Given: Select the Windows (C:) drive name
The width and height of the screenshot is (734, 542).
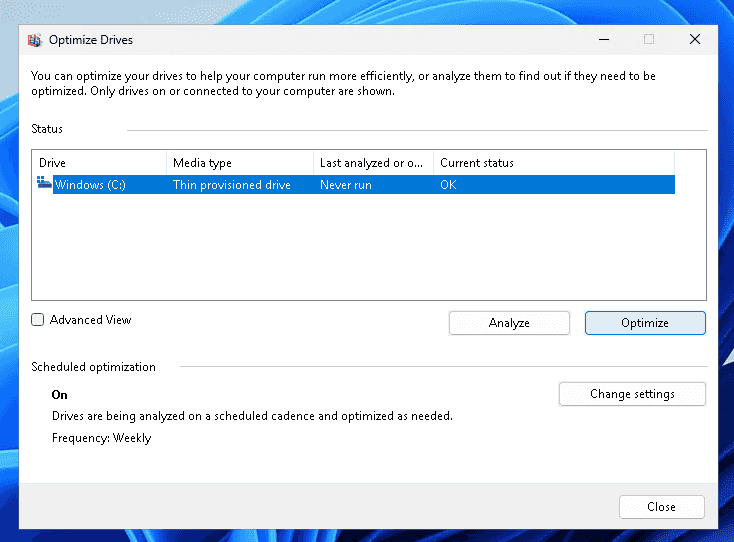Looking at the screenshot, I should click(x=90, y=185).
